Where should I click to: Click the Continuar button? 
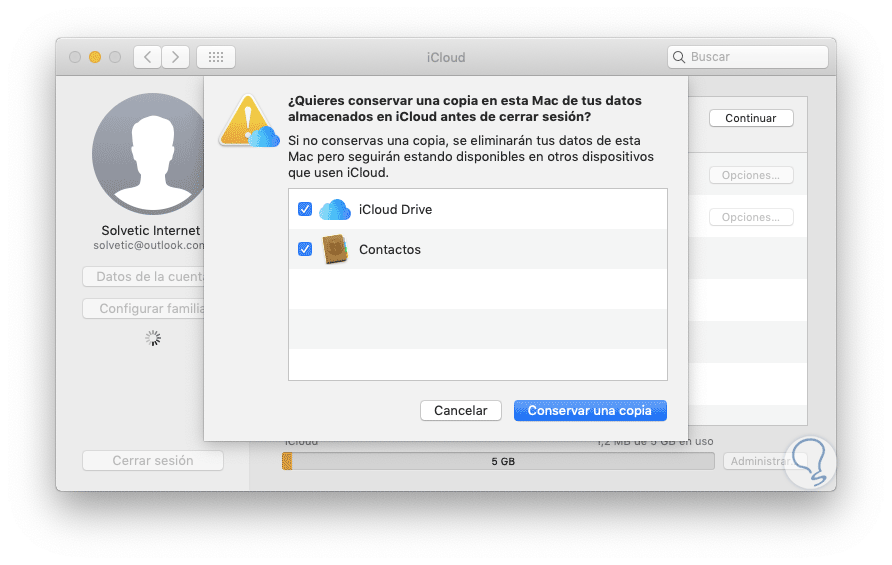tap(751, 118)
